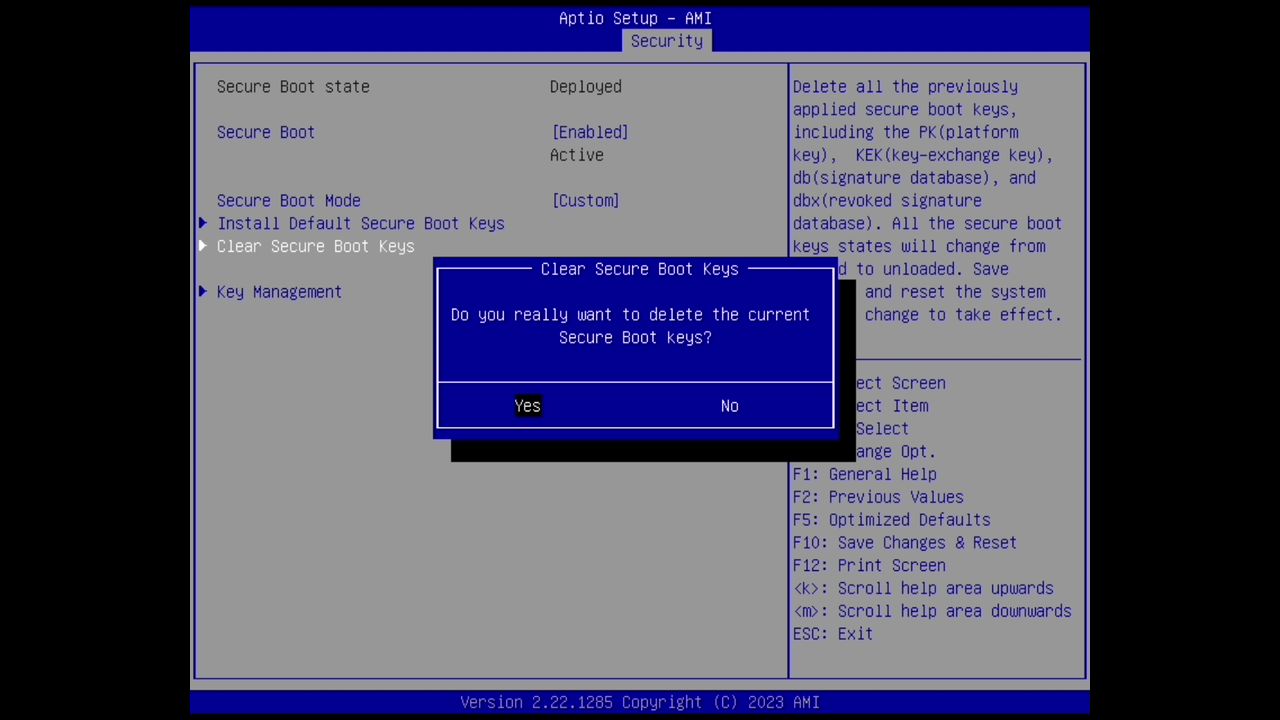Click the Deployed state value
The image size is (1280, 720).
585,87
